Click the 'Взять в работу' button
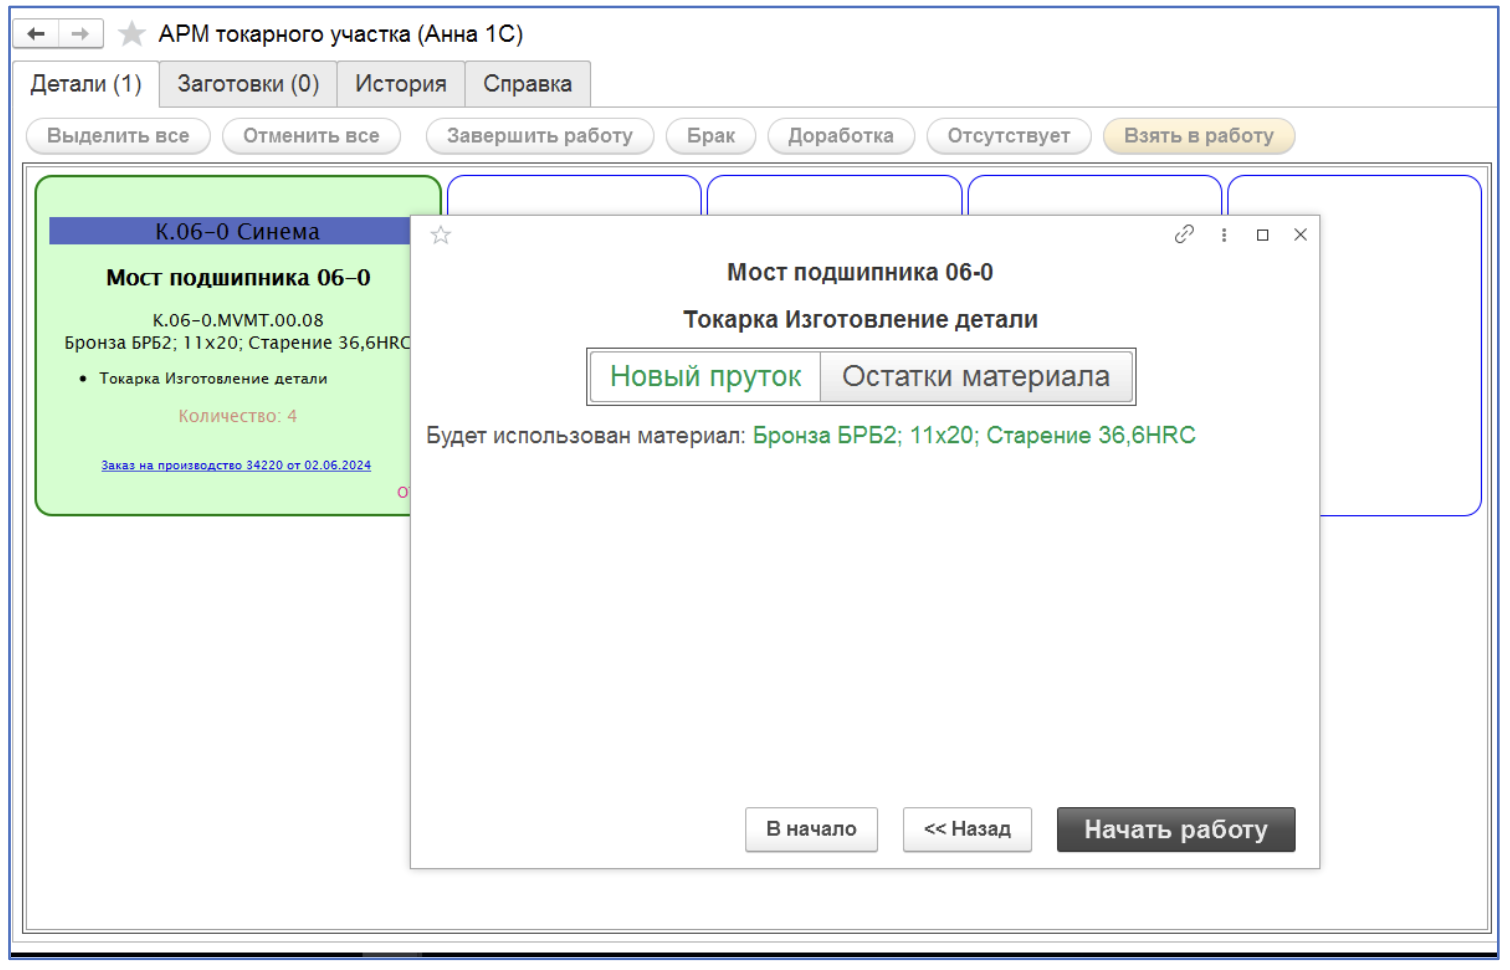 1198,136
